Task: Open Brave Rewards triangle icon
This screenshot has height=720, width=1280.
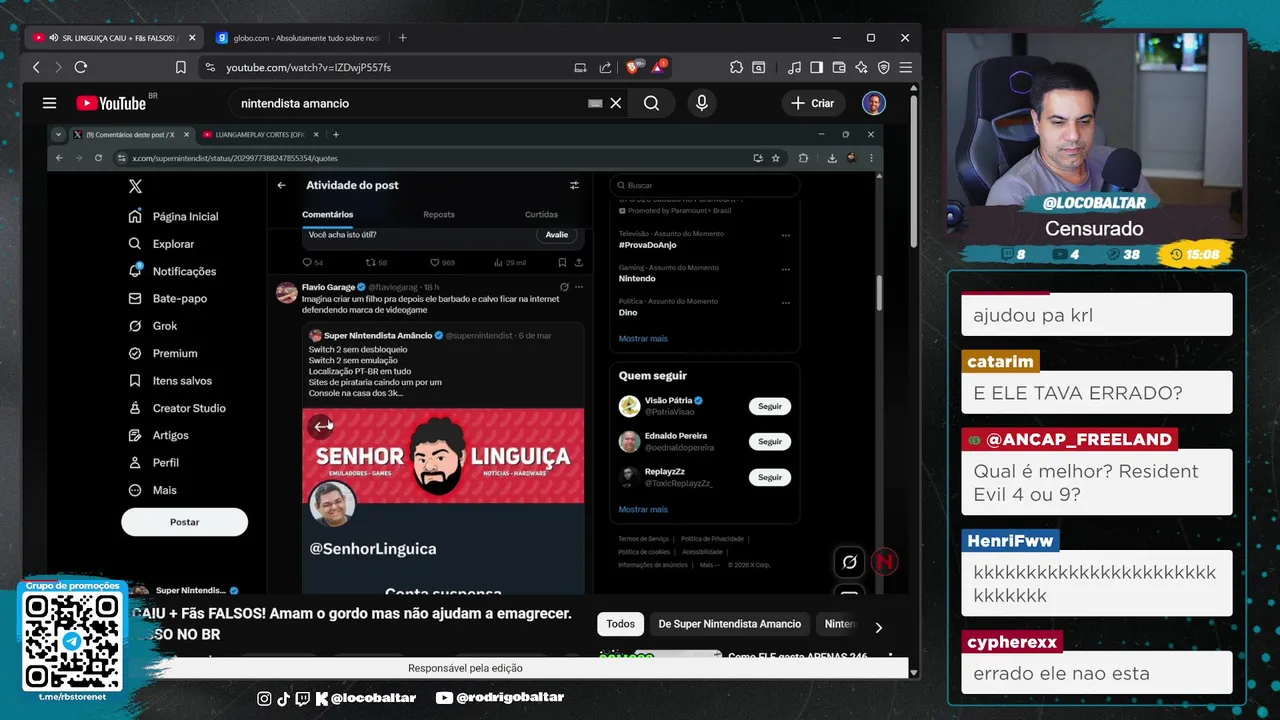Action: tap(658, 67)
